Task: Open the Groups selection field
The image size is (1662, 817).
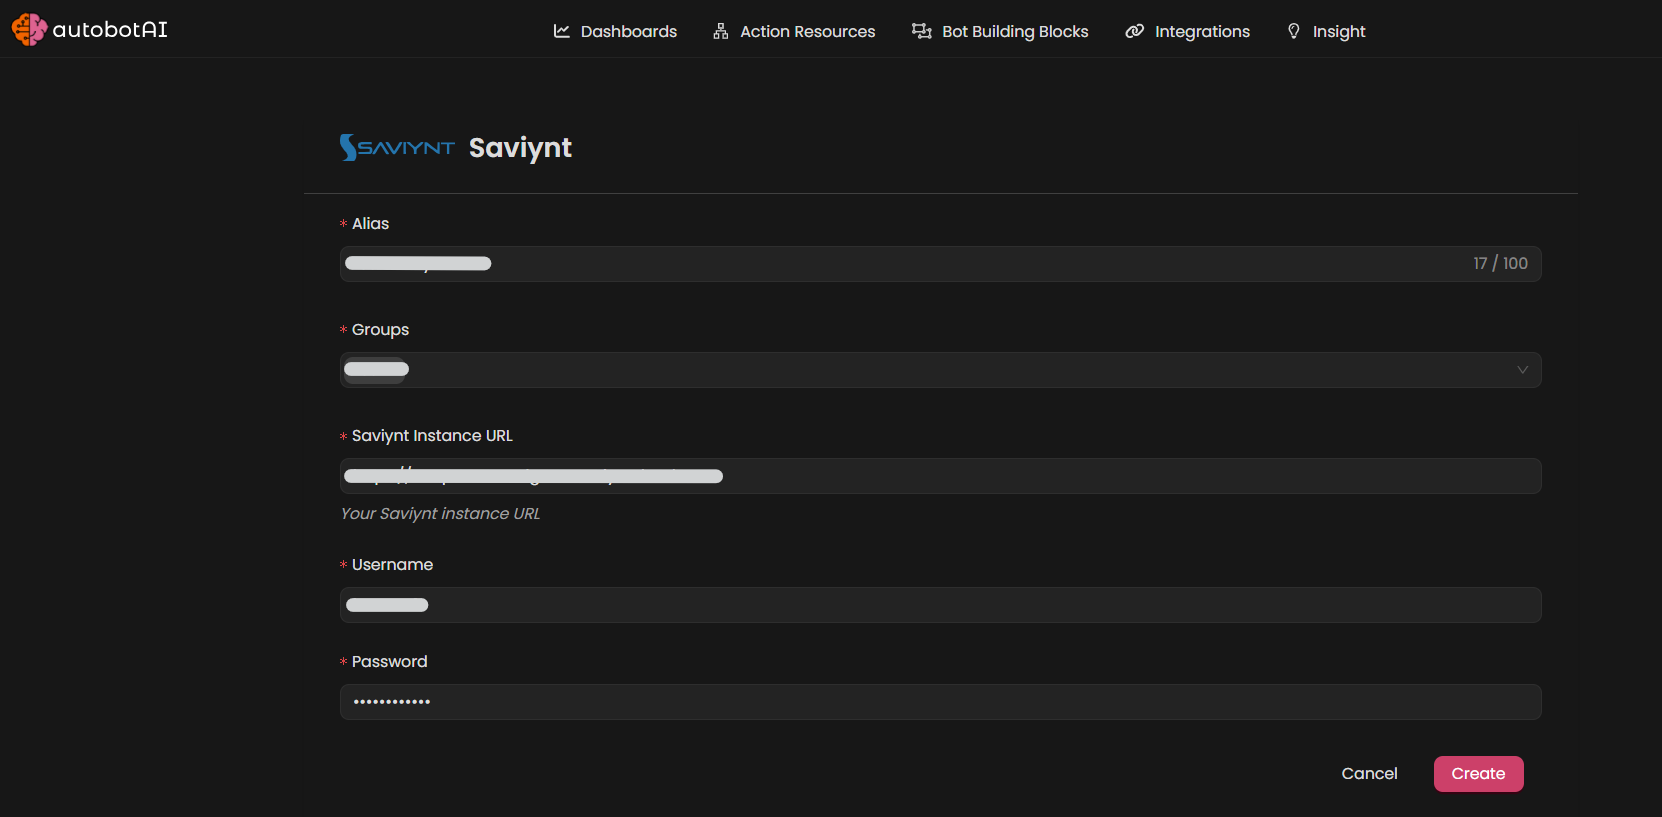Action: [940, 370]
